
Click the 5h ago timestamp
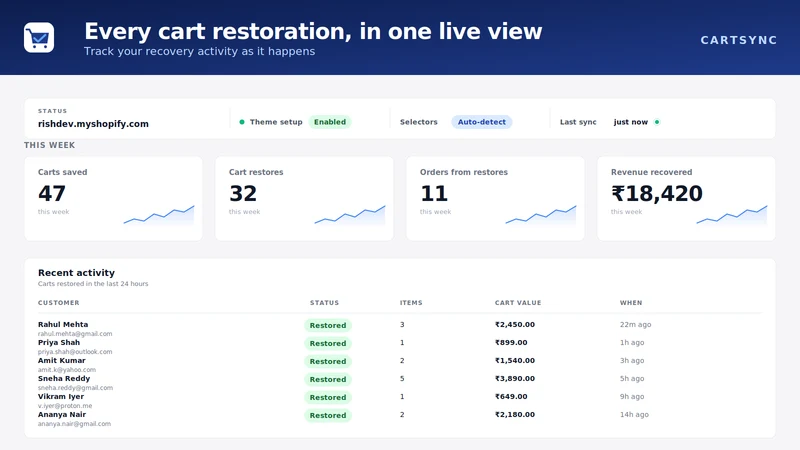[632, 379]
